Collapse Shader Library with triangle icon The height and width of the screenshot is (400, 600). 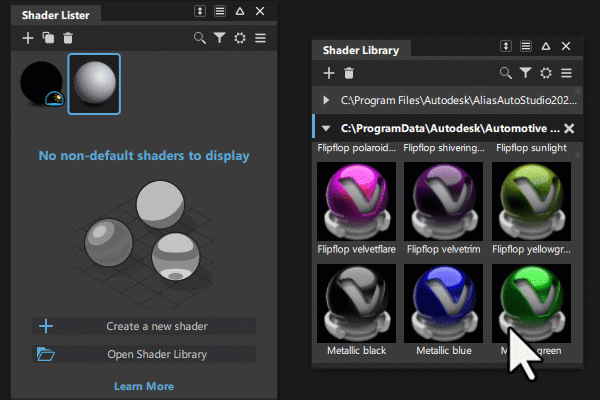pos(546,46)
